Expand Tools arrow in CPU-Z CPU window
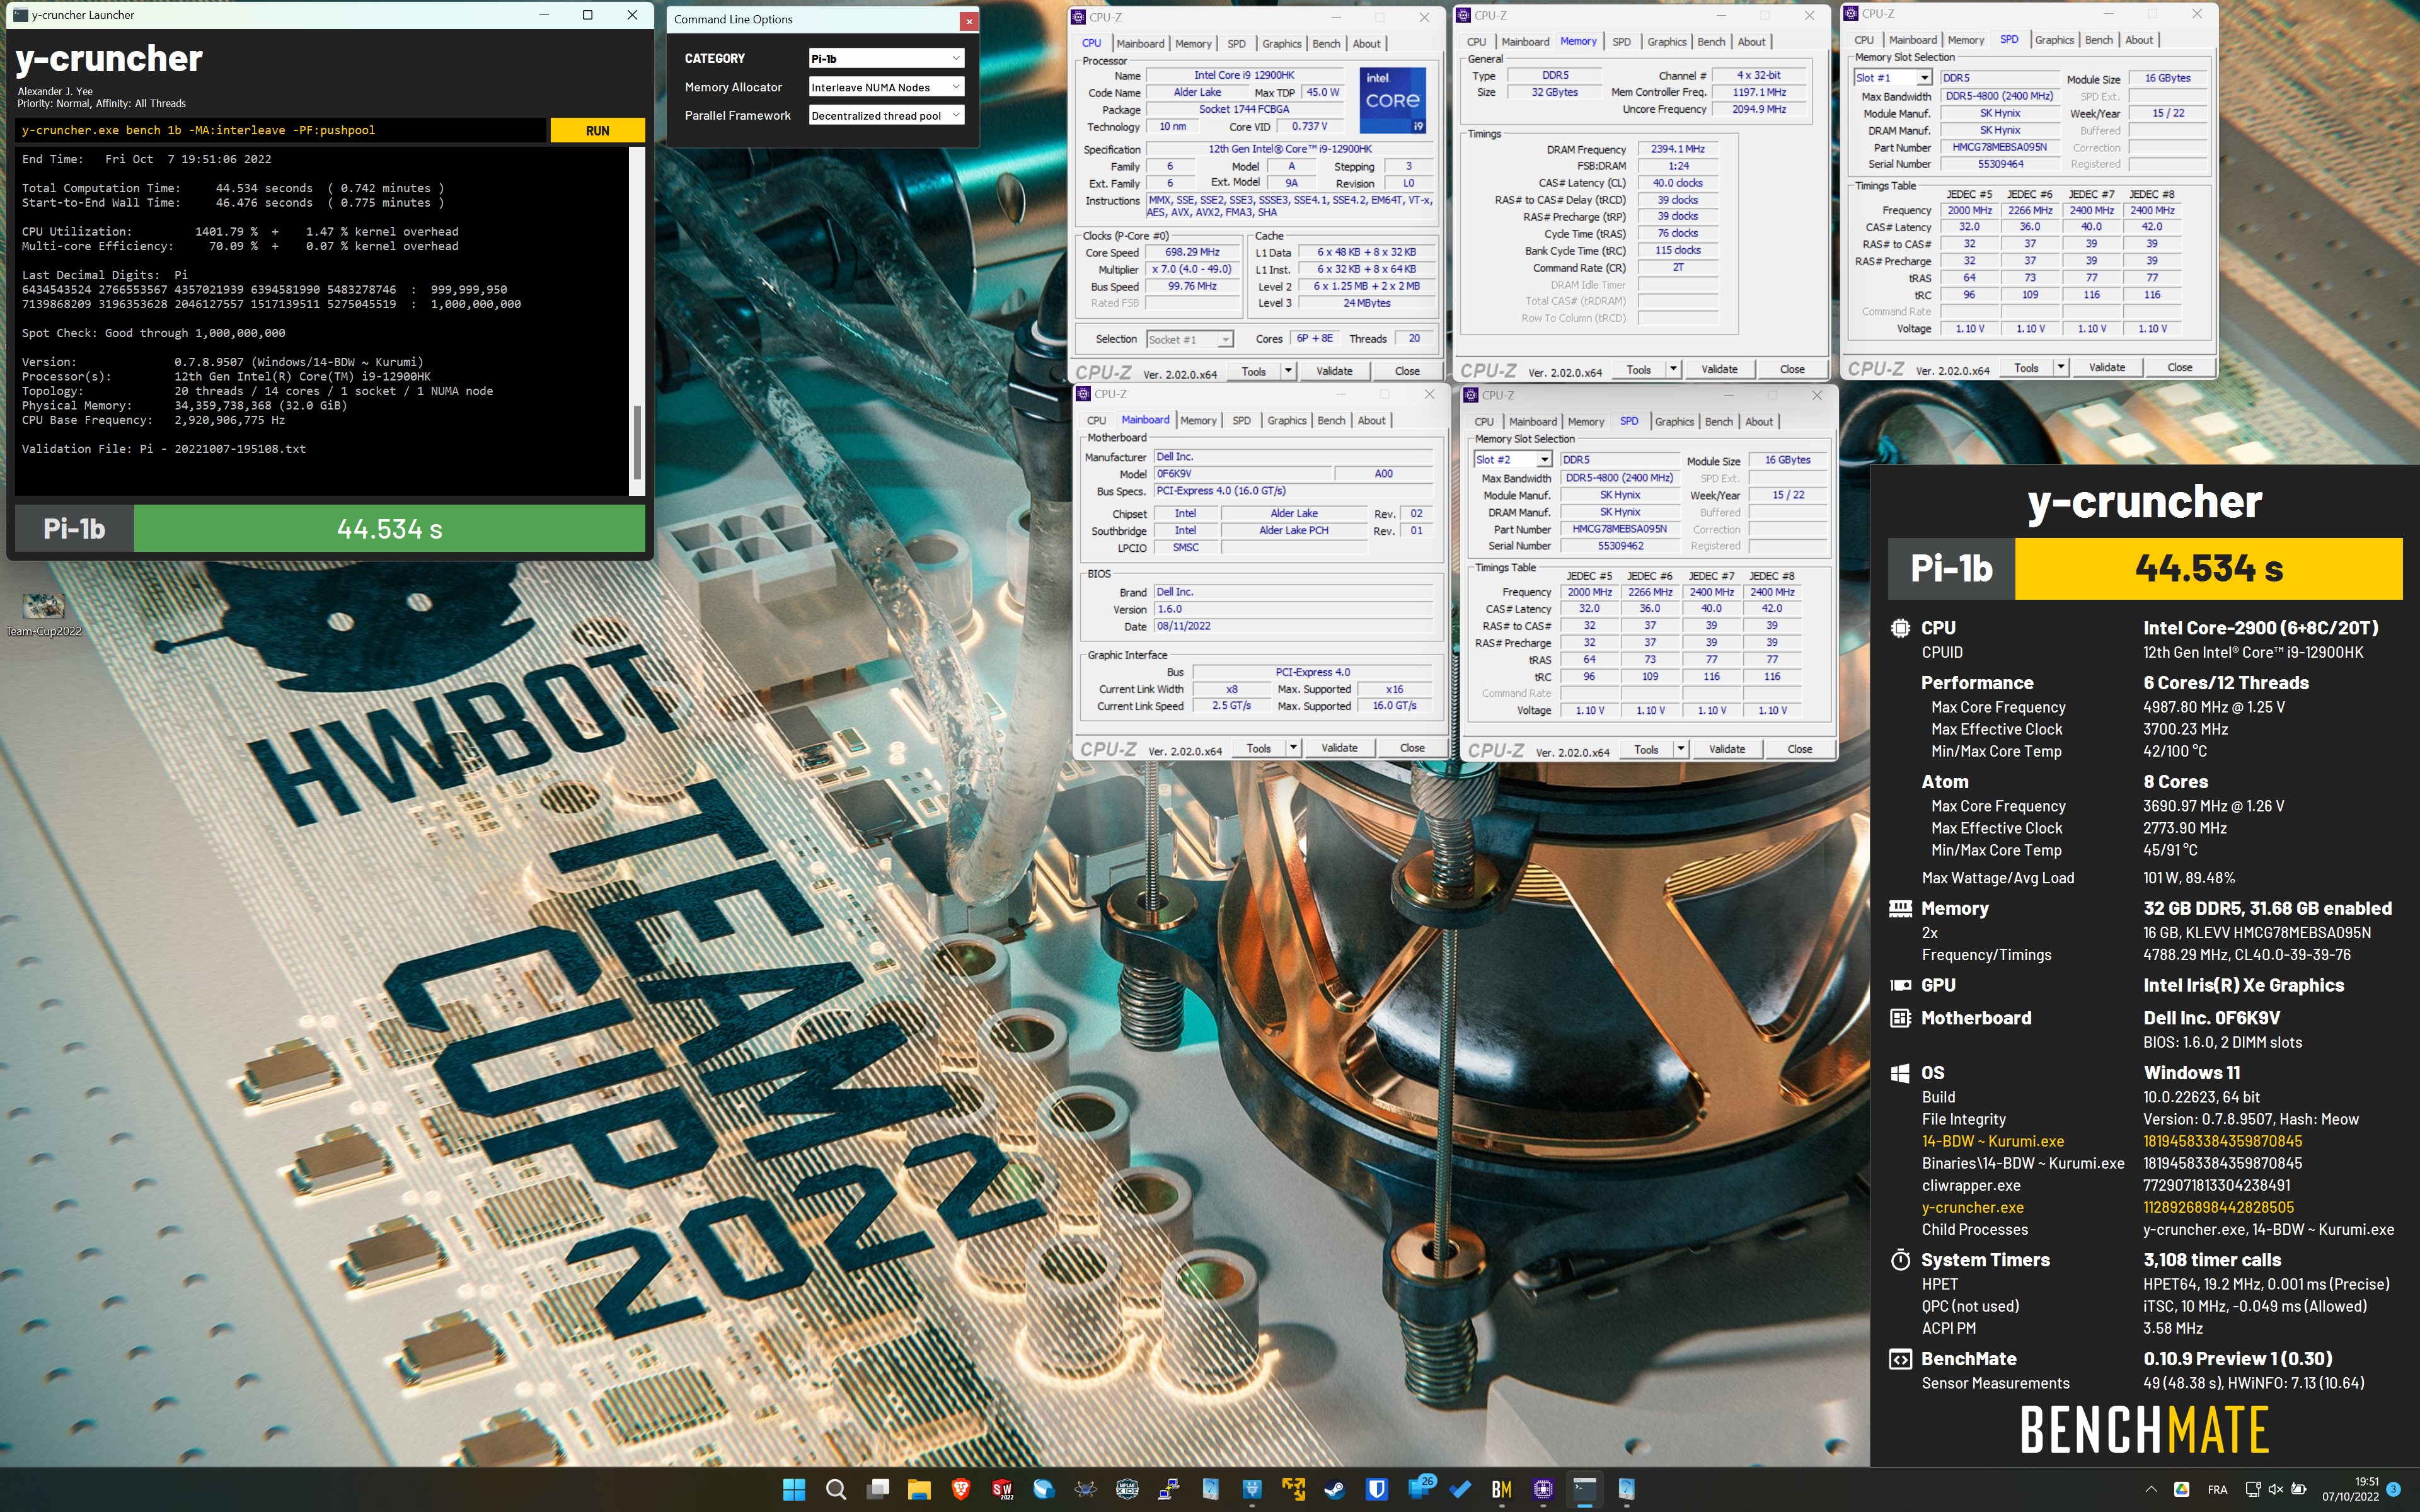The image size is (2420, 1512). pyautogui.click(x=1288, y=371)
